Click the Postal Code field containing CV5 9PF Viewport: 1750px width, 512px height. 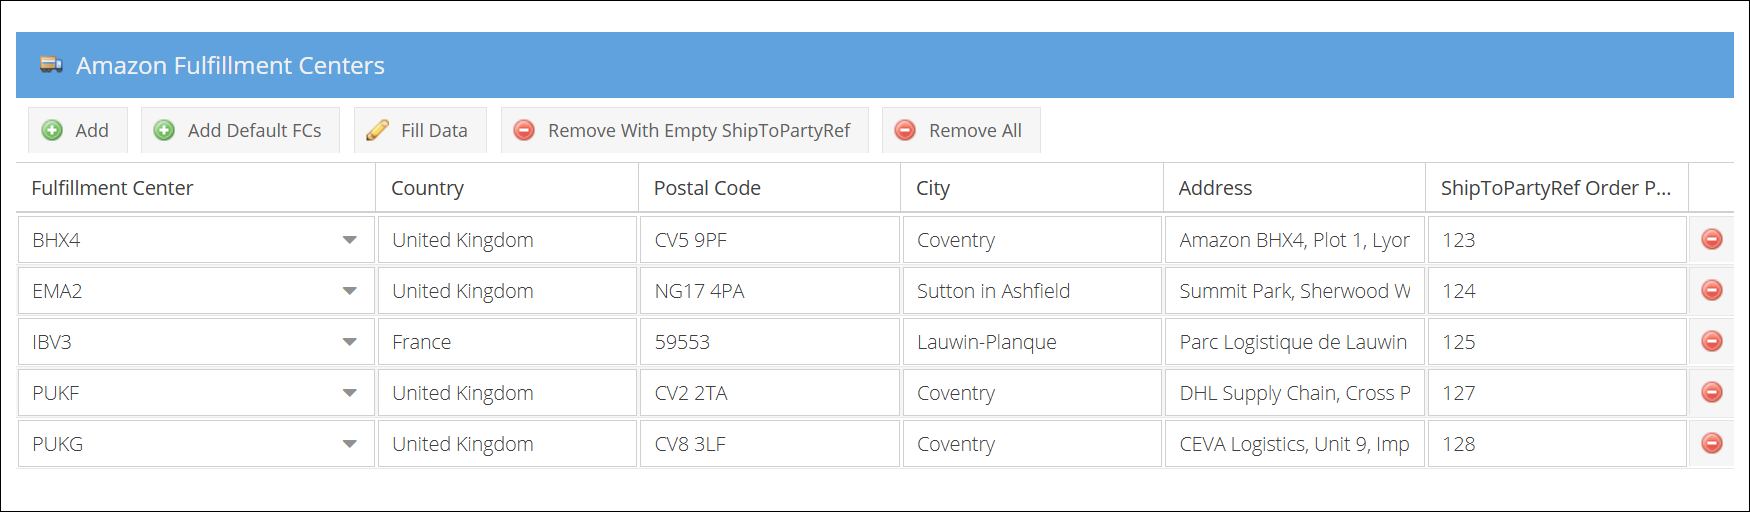point(768,240)
